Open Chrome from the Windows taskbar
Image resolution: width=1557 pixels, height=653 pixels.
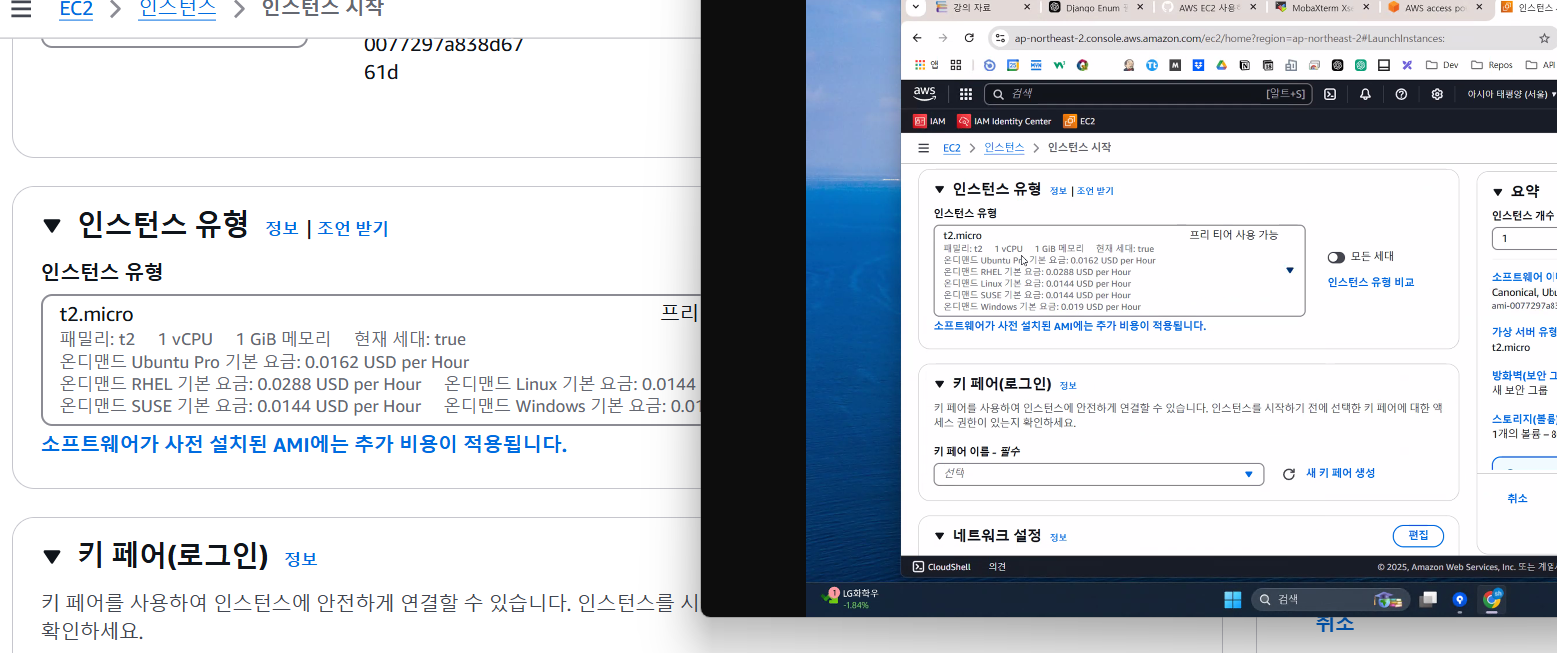click(x=1492, y=599)
